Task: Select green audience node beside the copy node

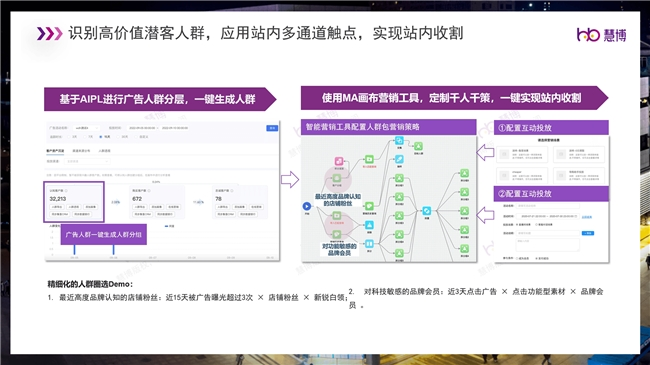Action: click(418, 146)
